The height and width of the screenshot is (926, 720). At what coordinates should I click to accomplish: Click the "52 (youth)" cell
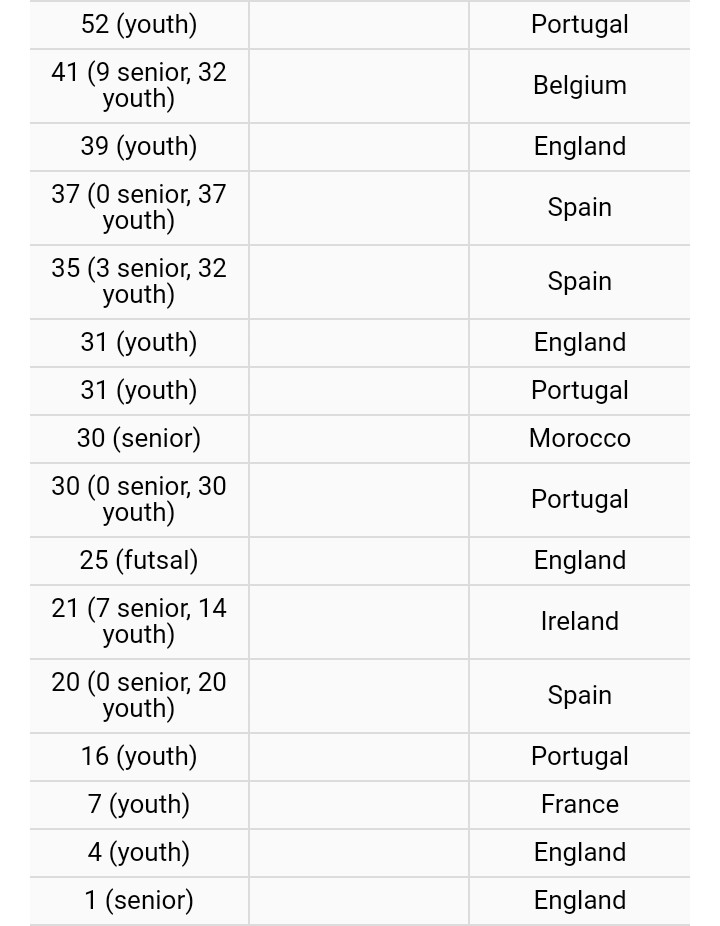click(139, 24)
